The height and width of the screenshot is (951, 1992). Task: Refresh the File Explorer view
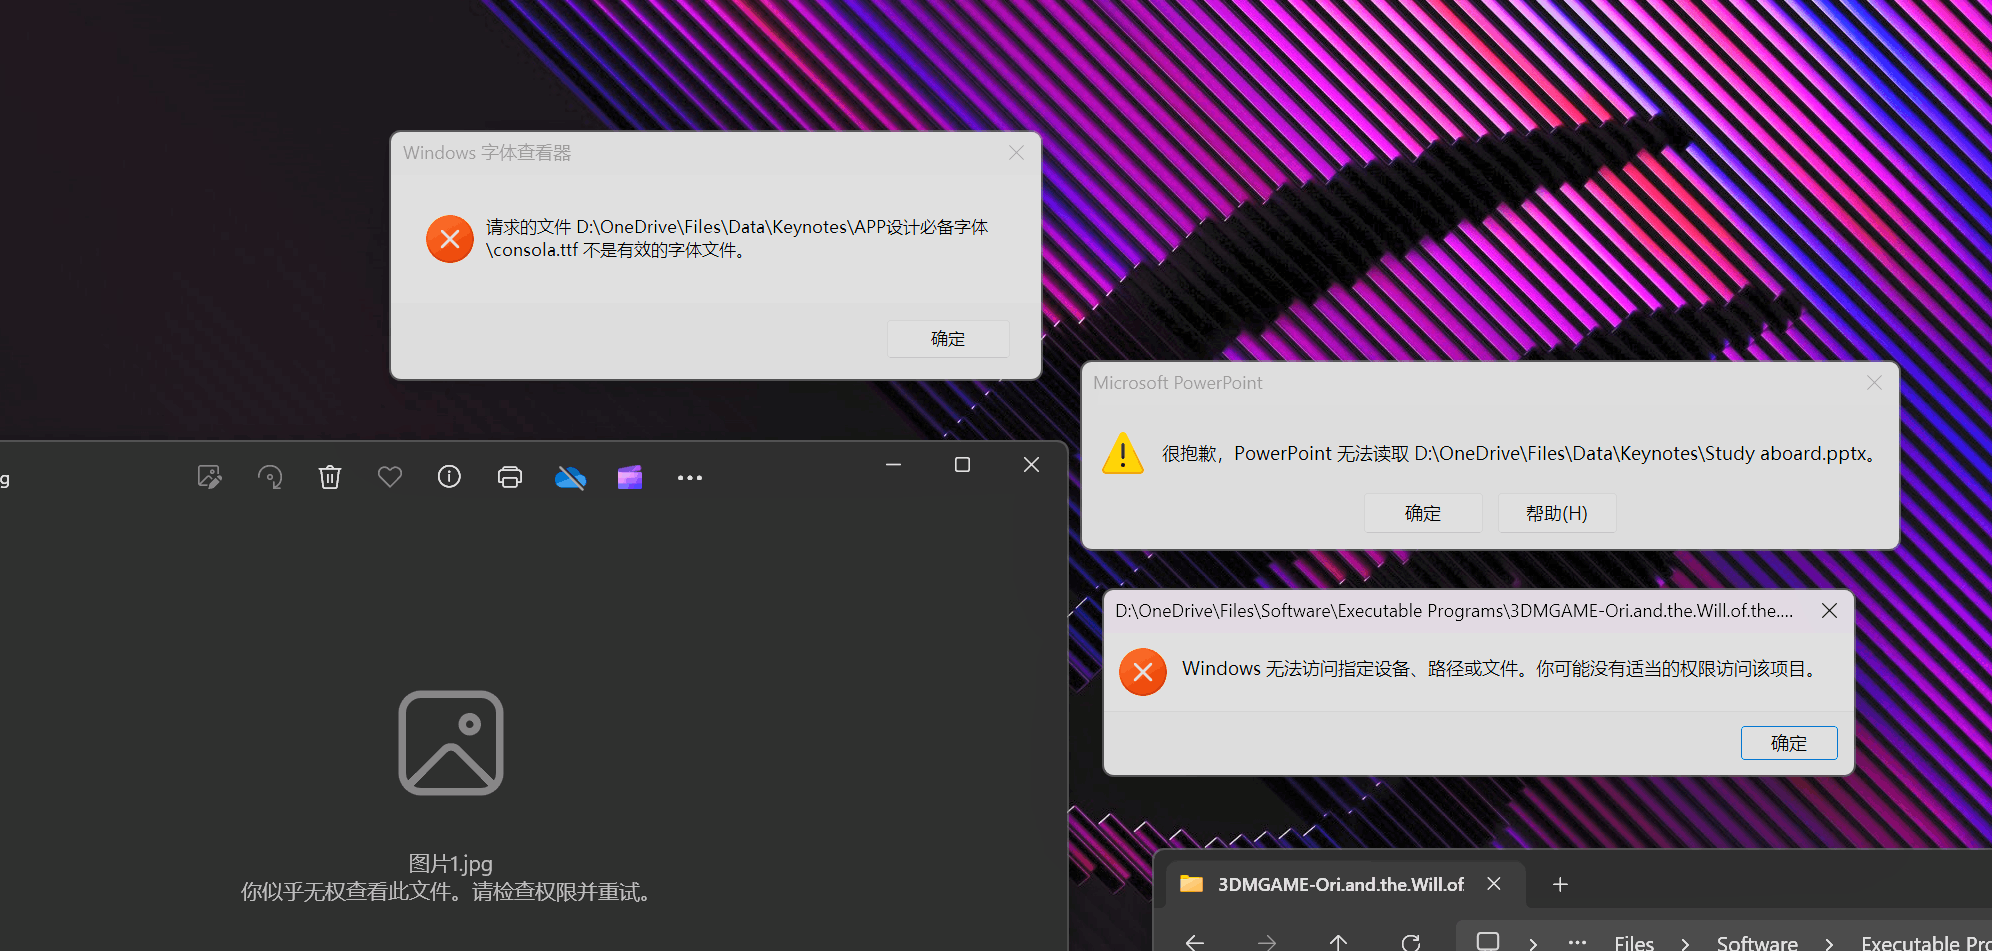point(1411,942)
